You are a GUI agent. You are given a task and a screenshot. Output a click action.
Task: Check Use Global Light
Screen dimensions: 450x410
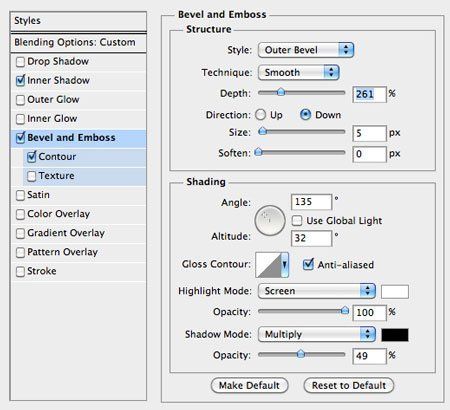297,221
